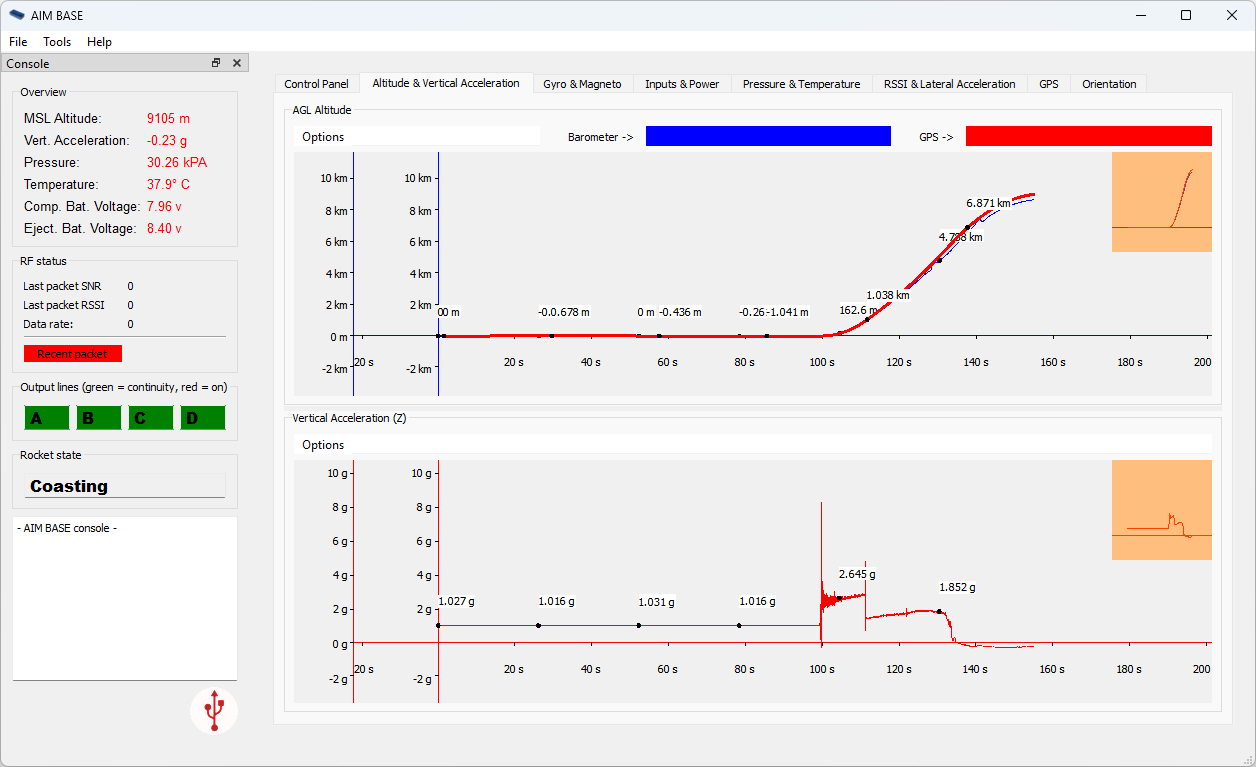Show the RSSI & Lateral Acceleration tab
The width and height of the screenshot is (1256, 767).
(x=949, y=84)
